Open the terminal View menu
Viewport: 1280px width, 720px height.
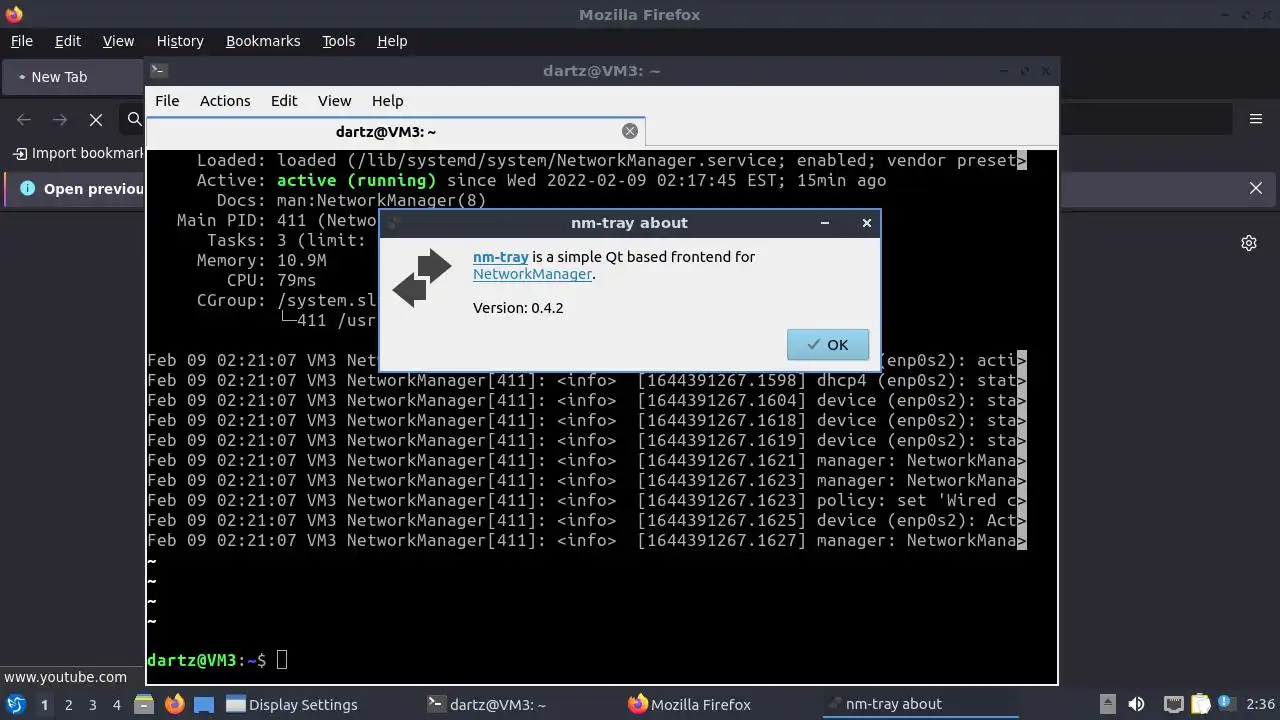click(334, 101)
